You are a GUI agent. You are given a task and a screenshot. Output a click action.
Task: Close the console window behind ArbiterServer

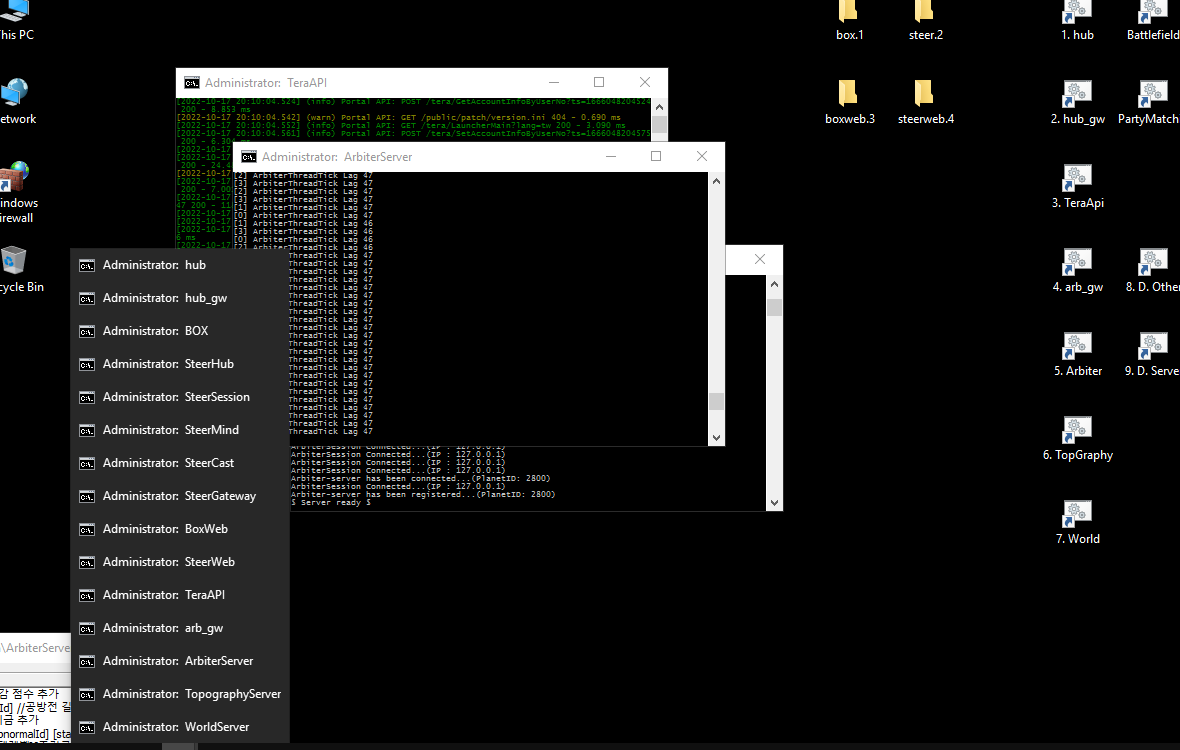click(x=760, y=260)
